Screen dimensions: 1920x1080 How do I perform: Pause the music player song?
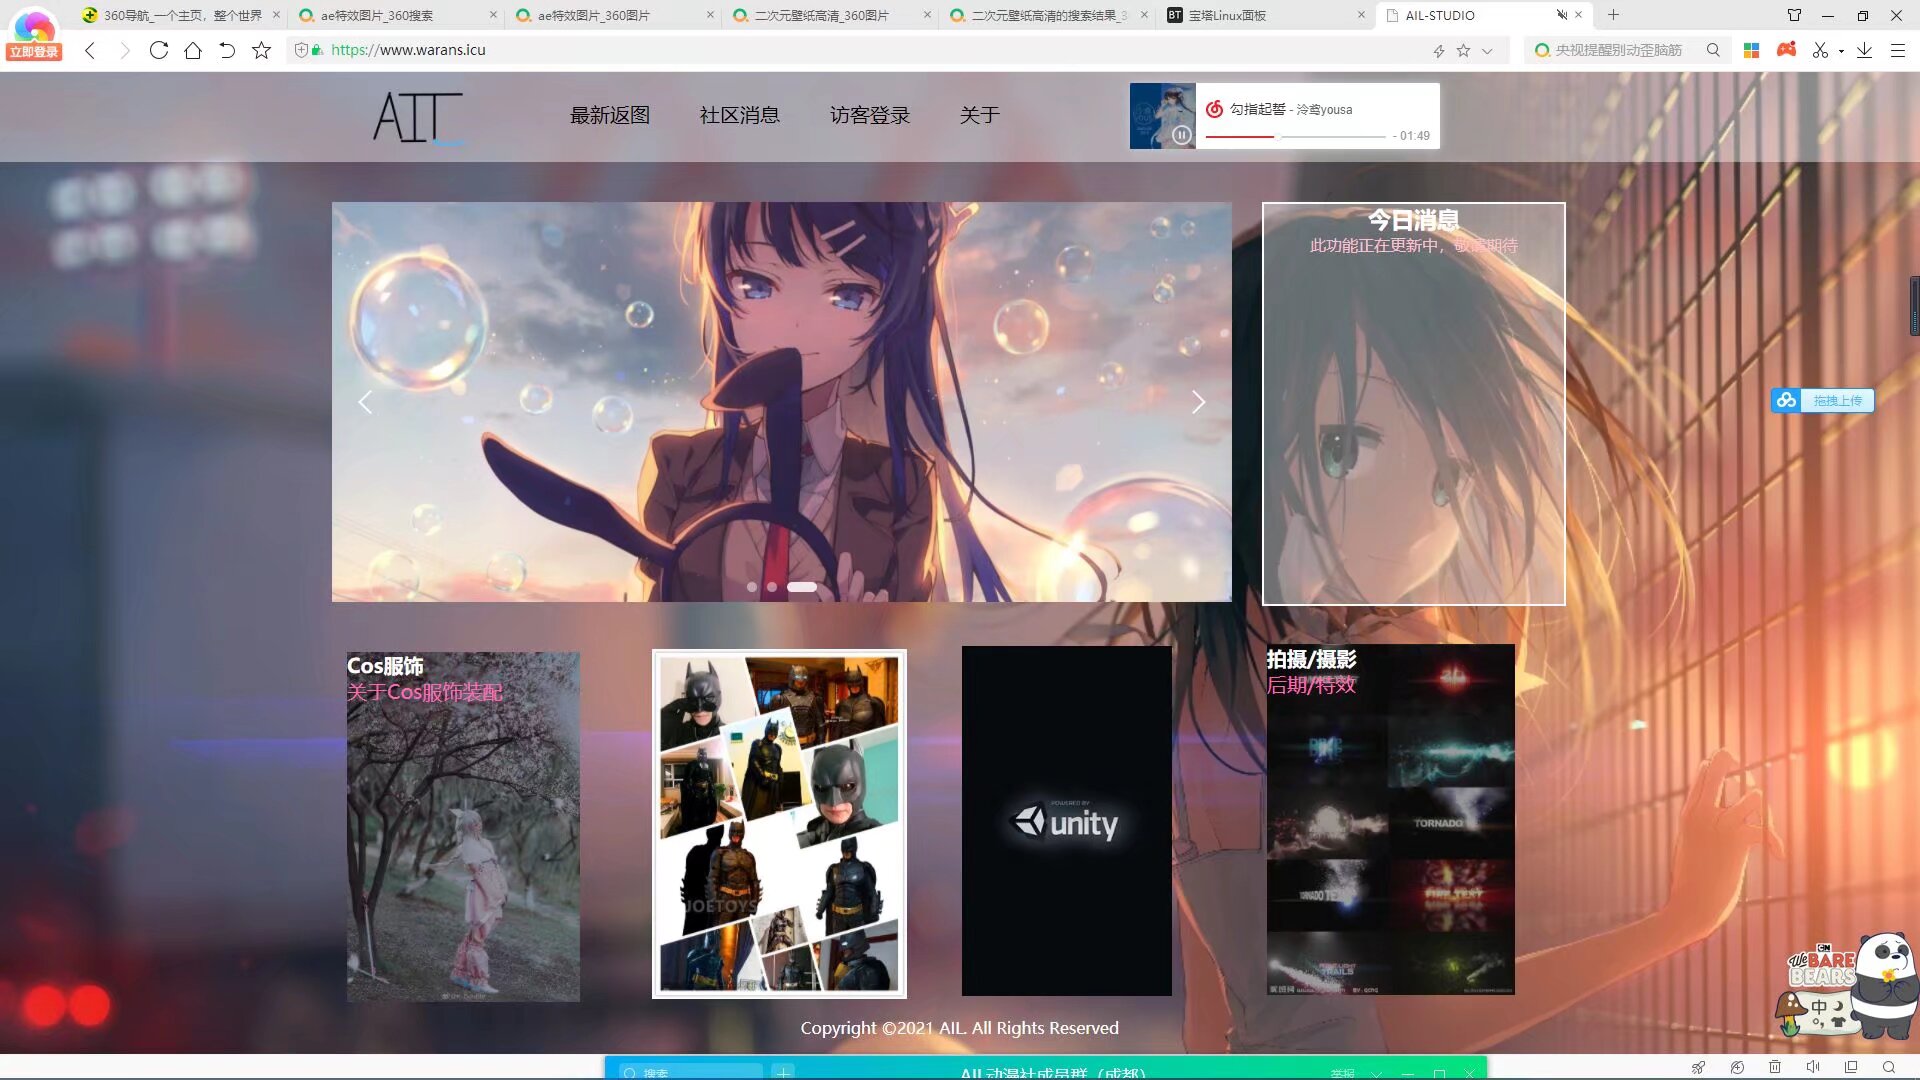[x=1182, y=135]
